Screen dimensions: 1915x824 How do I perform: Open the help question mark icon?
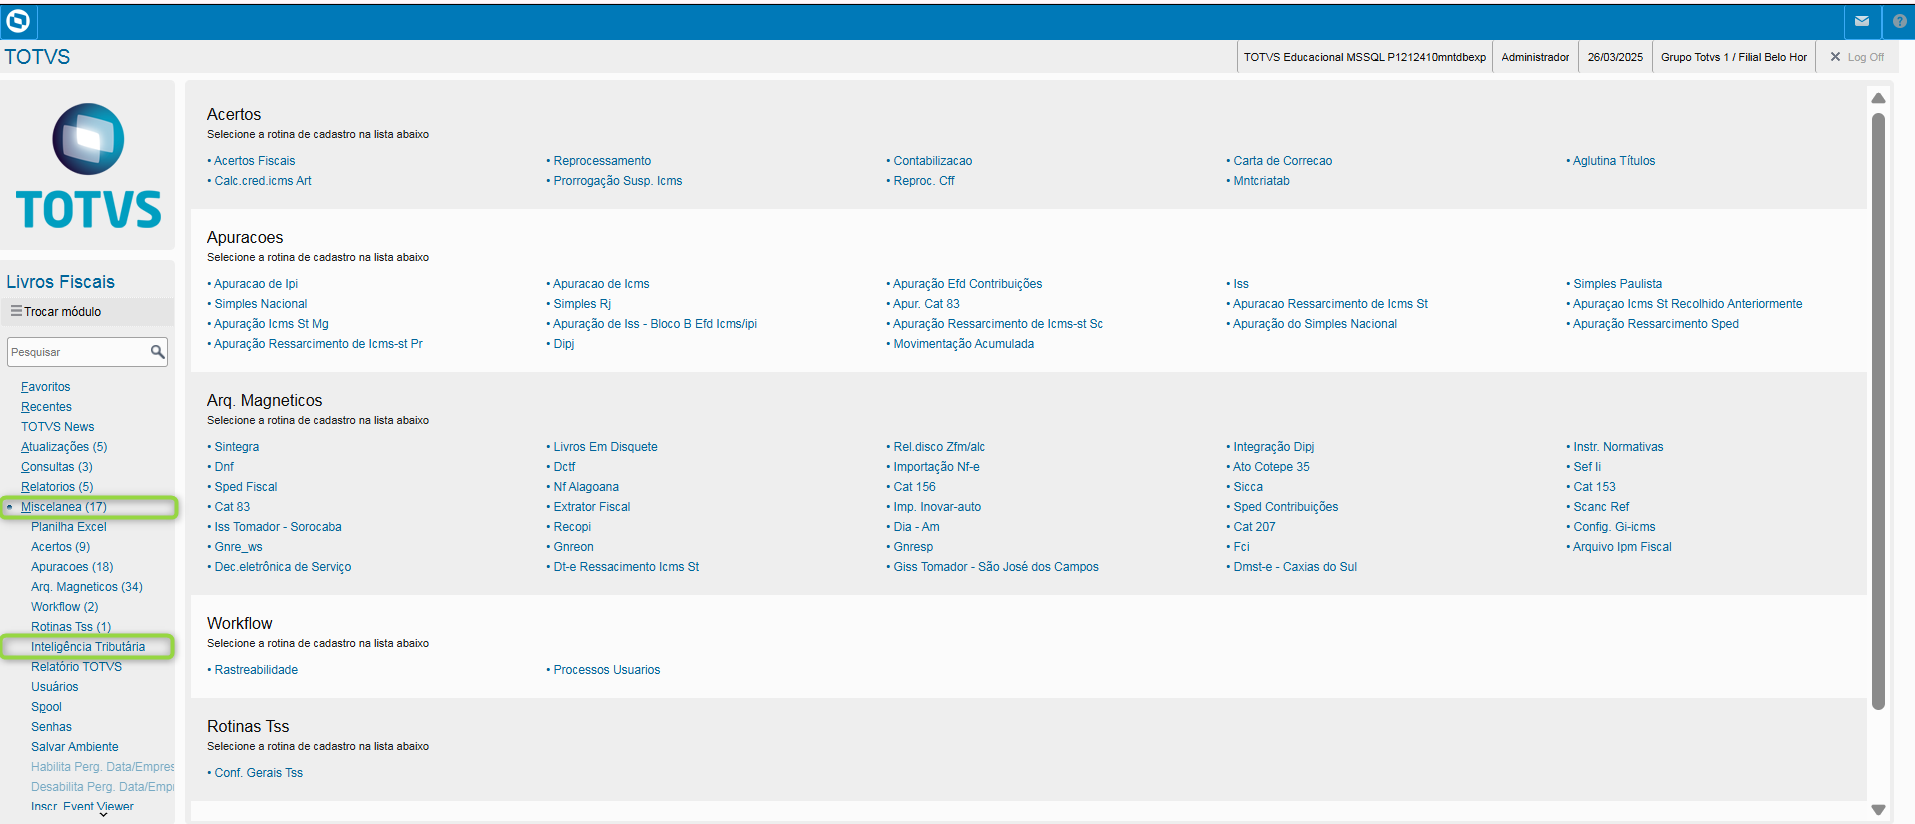(1900, 21)
